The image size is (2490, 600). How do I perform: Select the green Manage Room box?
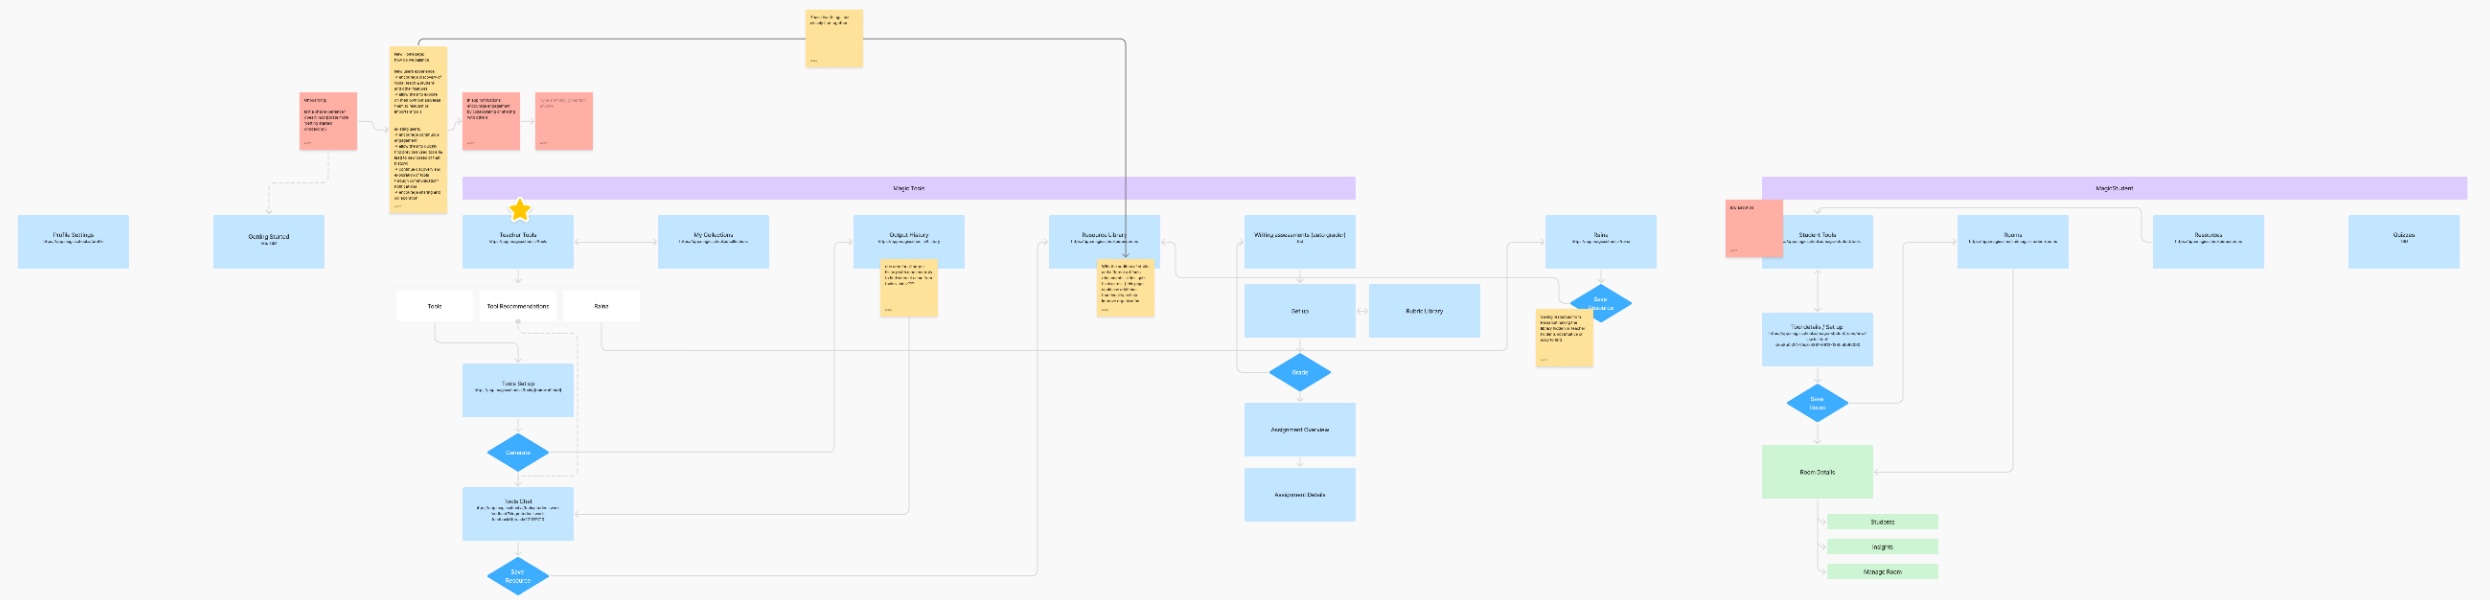[x=1882, y=572]
